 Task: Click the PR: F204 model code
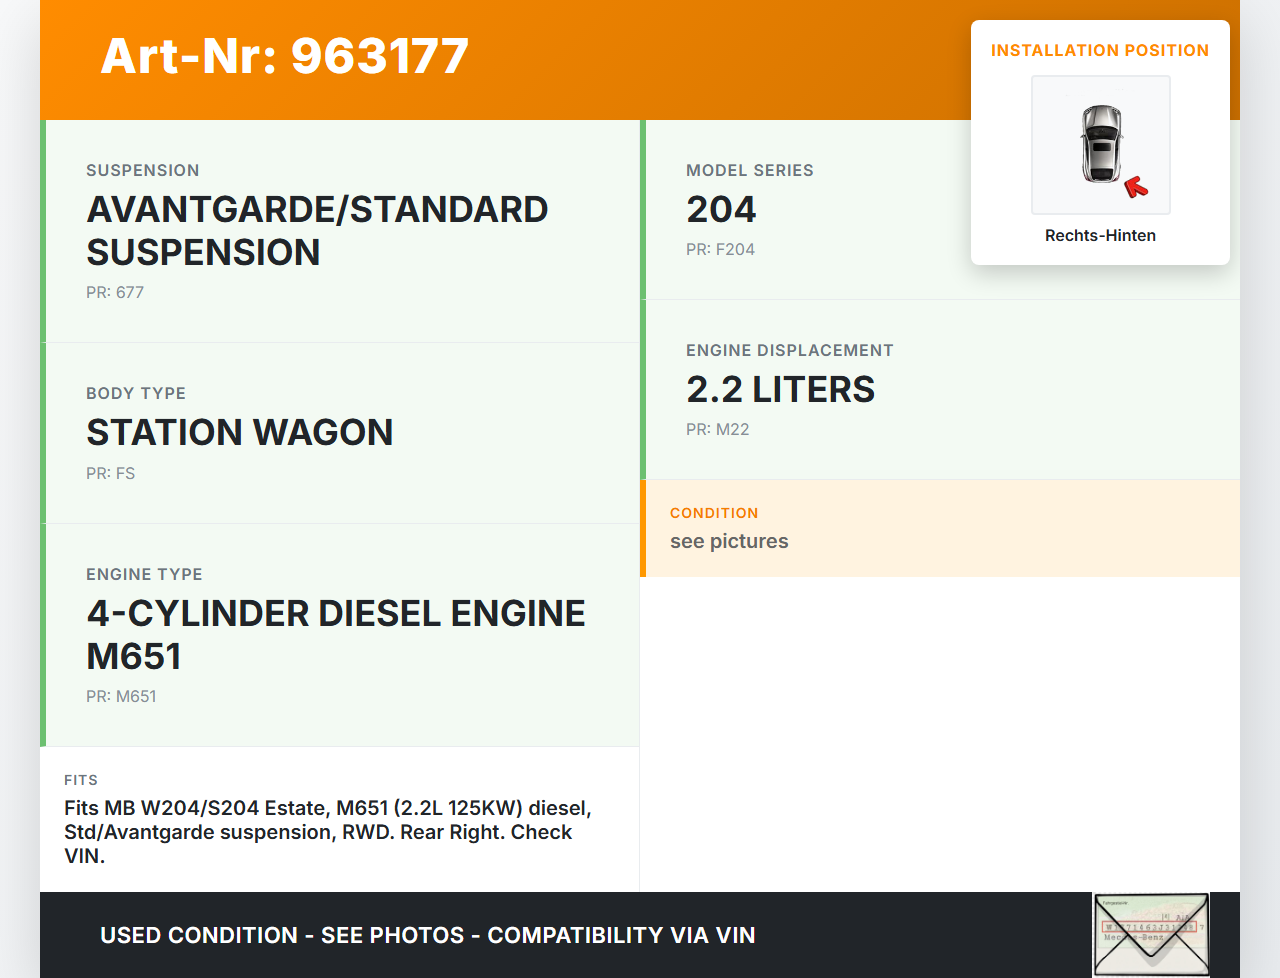(x=720, y=250)
